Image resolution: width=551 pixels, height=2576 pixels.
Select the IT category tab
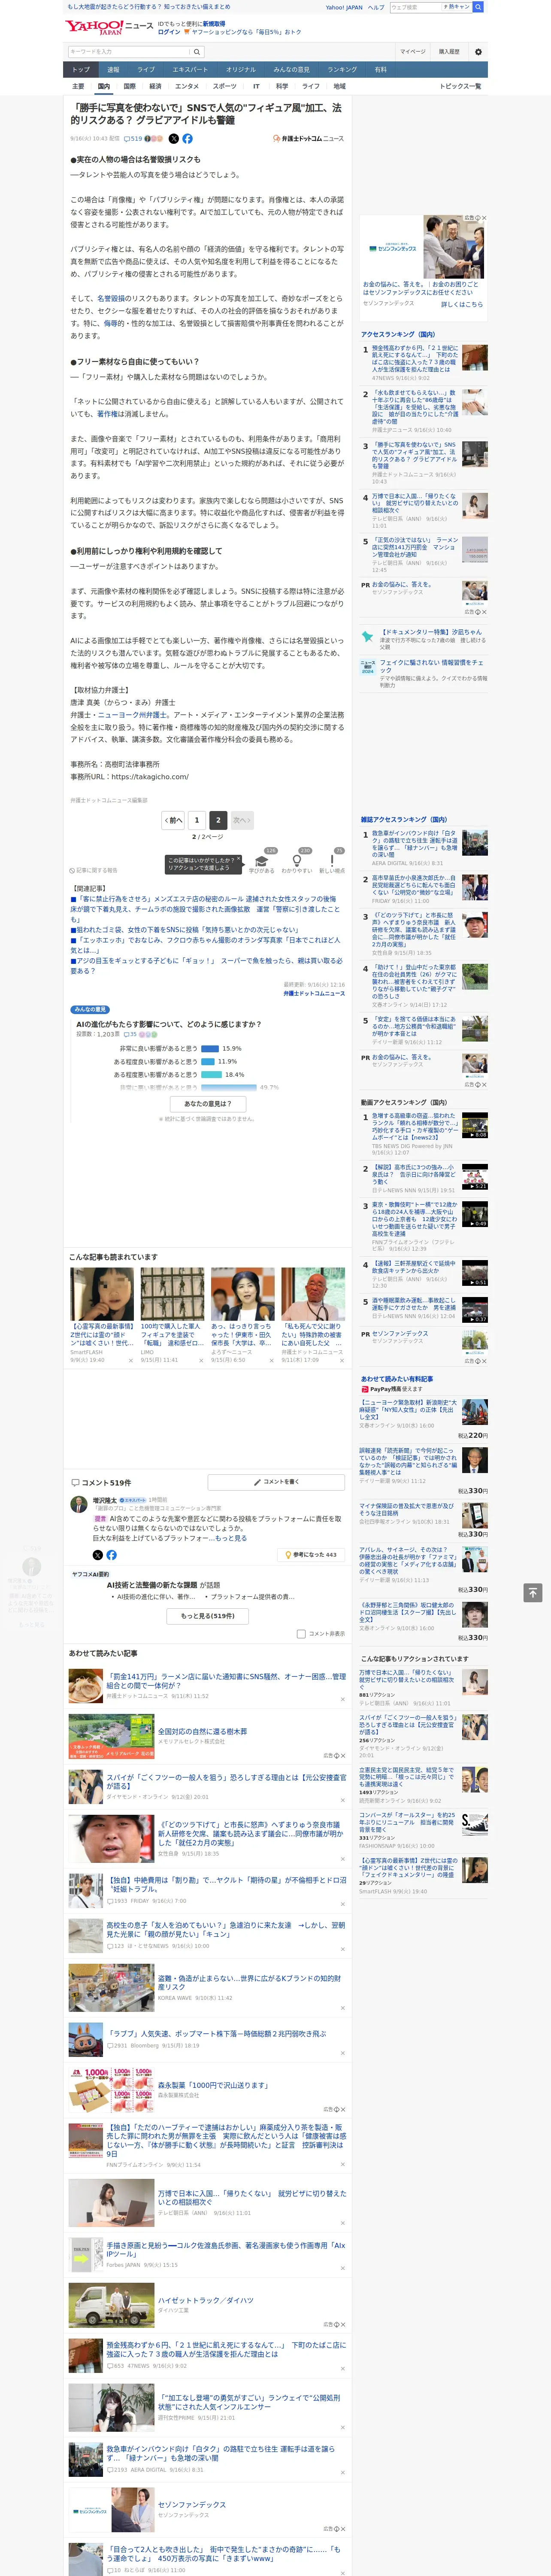point(256,86)
